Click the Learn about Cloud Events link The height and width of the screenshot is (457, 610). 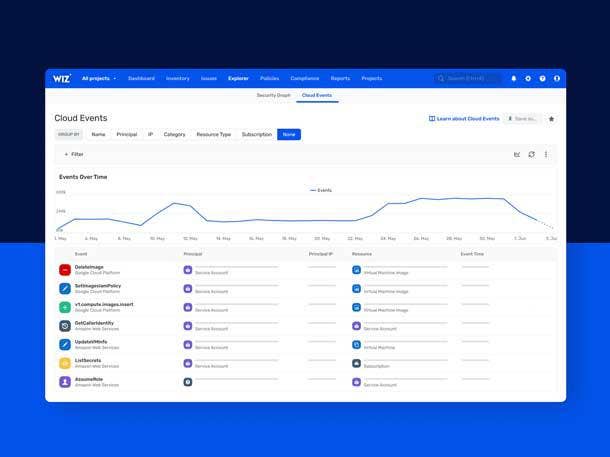(x=464, y=118)
